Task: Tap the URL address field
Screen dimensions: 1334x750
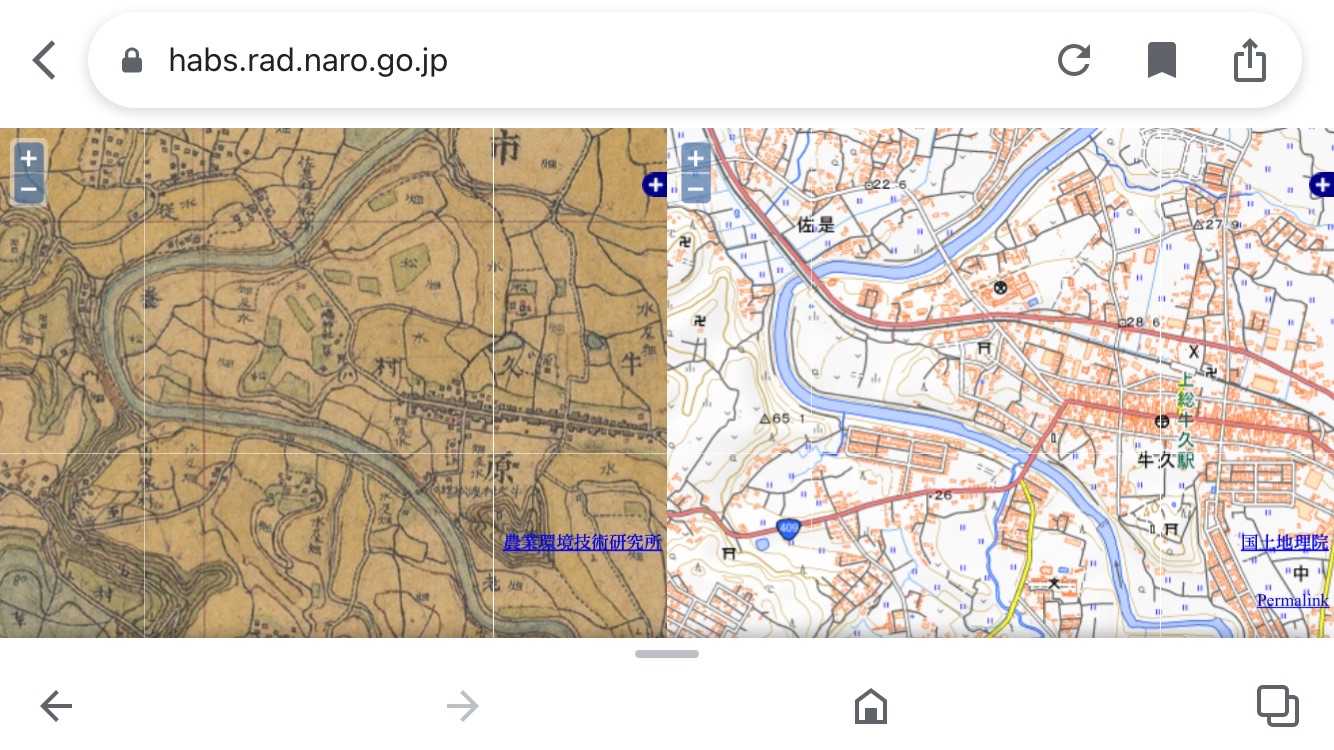Action: [600, 61]
